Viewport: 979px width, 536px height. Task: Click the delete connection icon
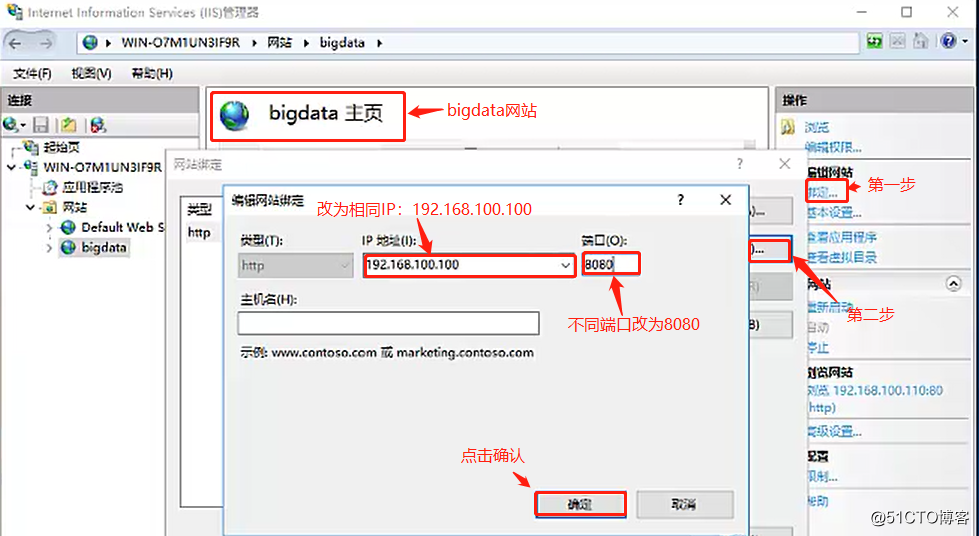(98, 124)
